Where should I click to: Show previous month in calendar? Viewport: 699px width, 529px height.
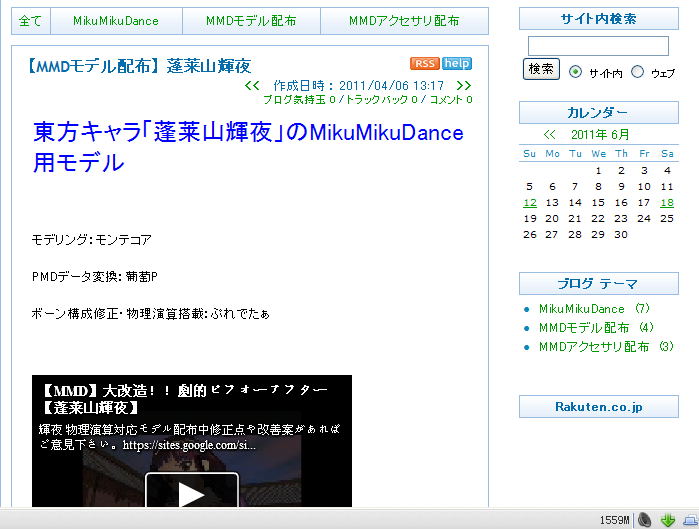point(550,134)
